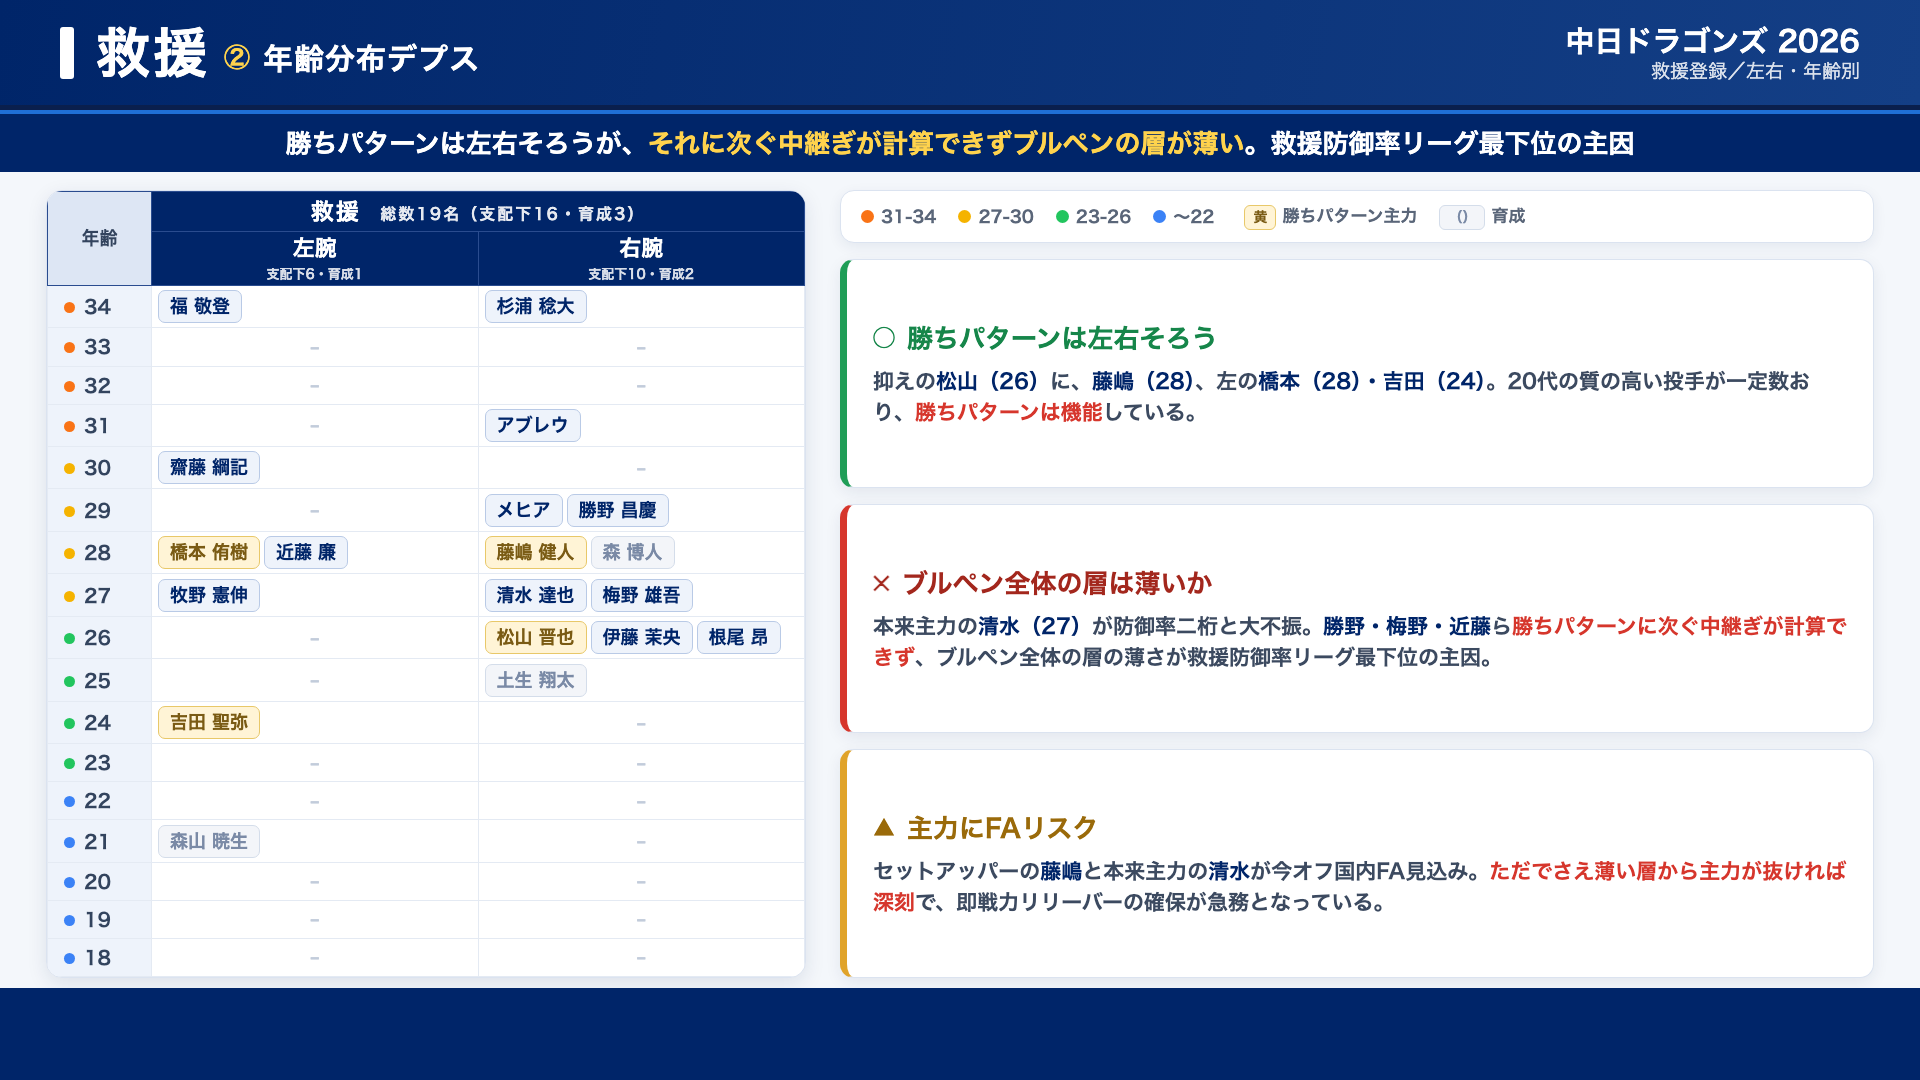Click highlighted 橋本 侑樹 chip

pos(209,552)
